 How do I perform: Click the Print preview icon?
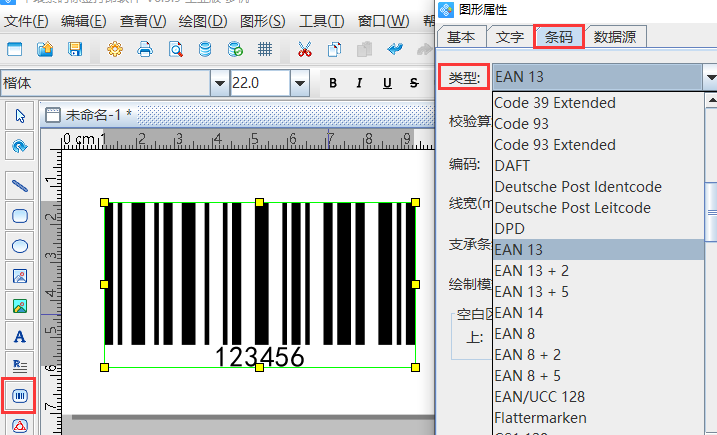[x=176, y=49]
